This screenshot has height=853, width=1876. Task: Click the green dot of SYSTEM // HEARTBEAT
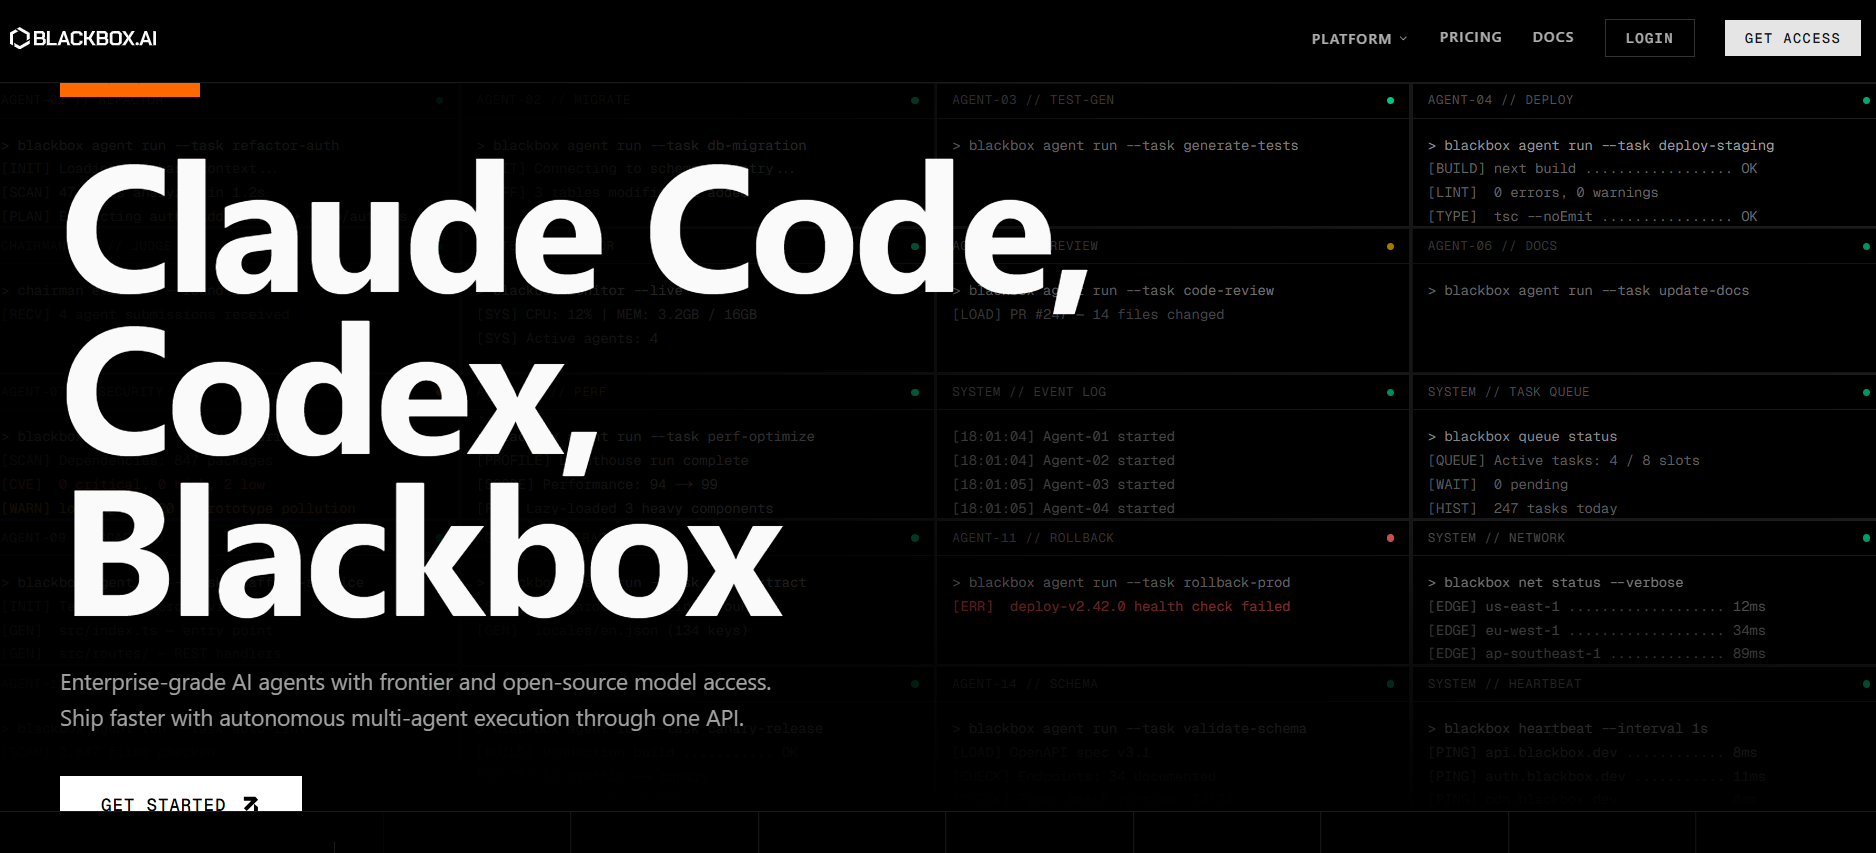click(1866, 684)
